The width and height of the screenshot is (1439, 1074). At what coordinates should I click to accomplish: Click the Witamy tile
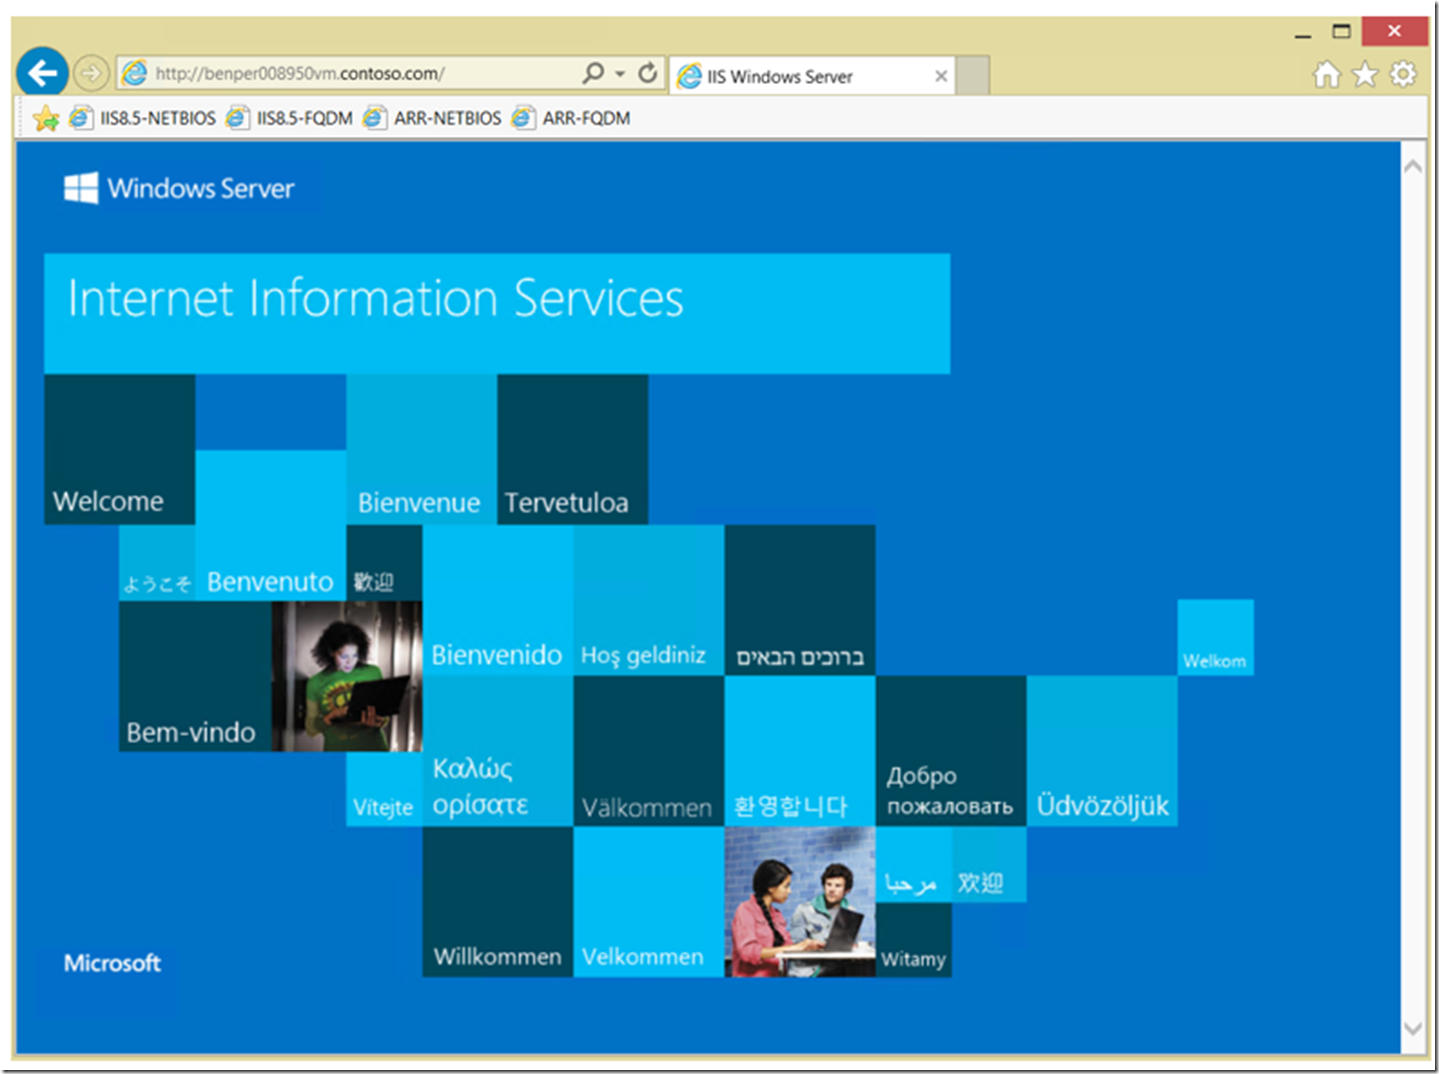913,940
